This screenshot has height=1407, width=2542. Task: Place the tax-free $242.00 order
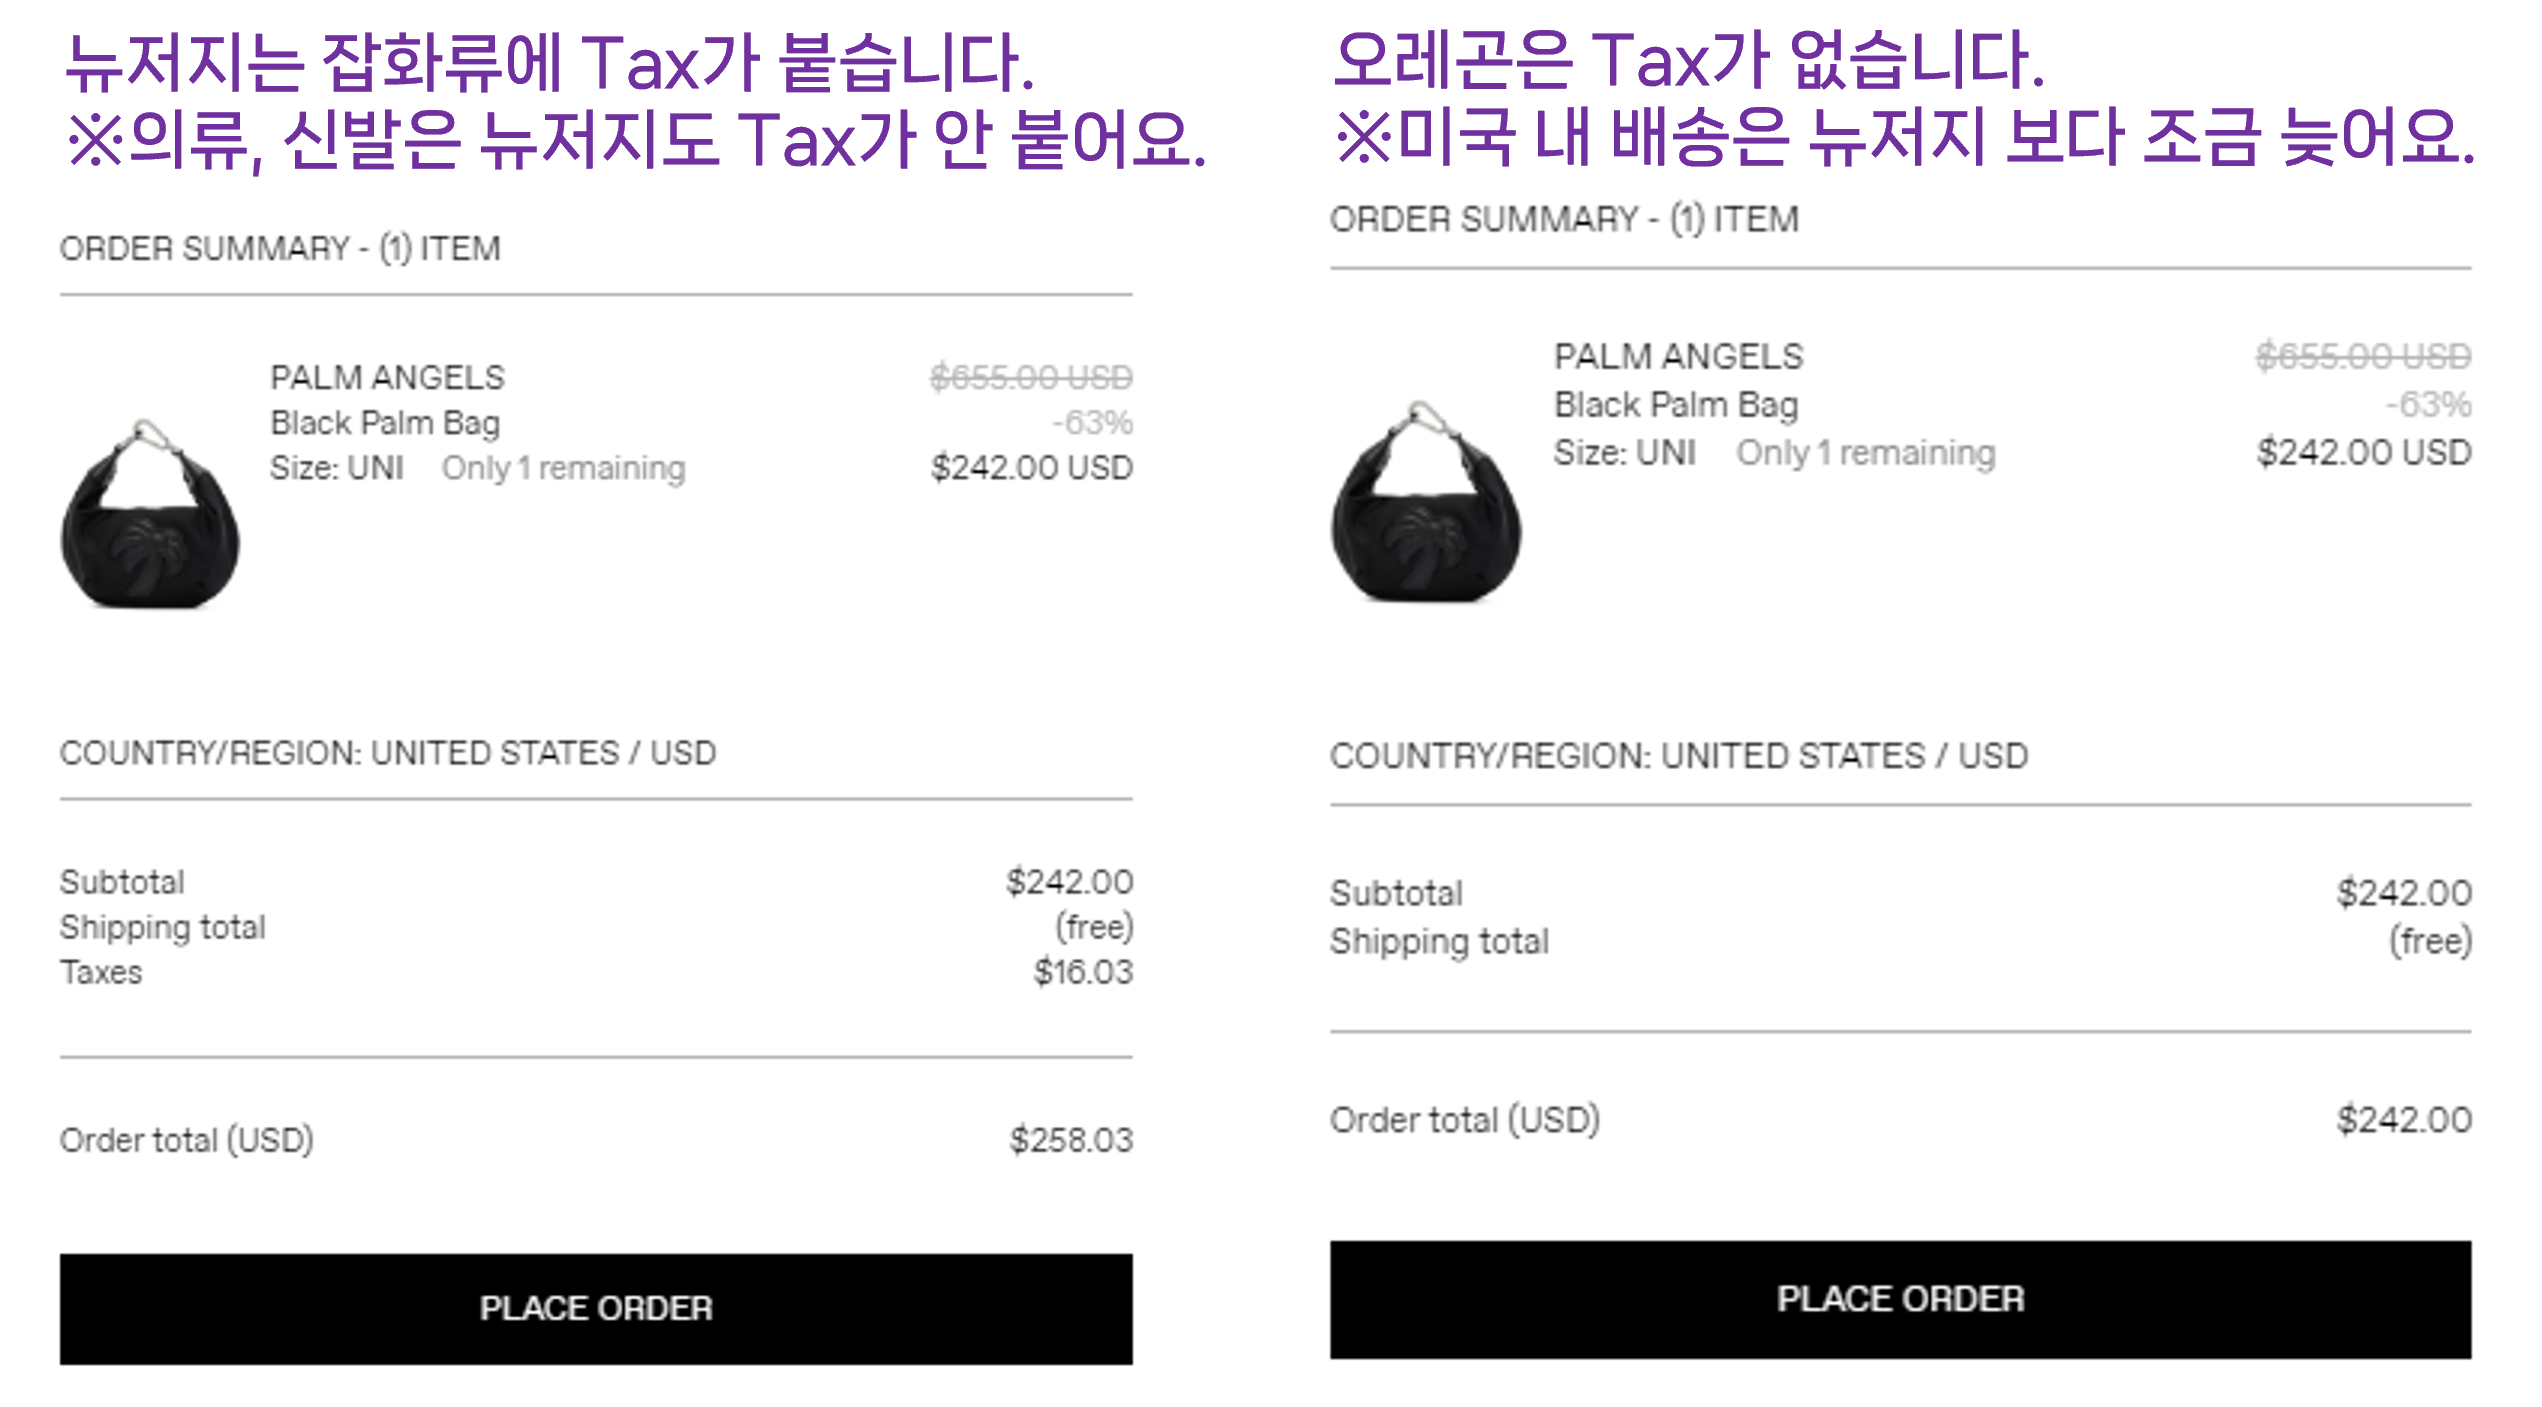coord(1900,1299)
